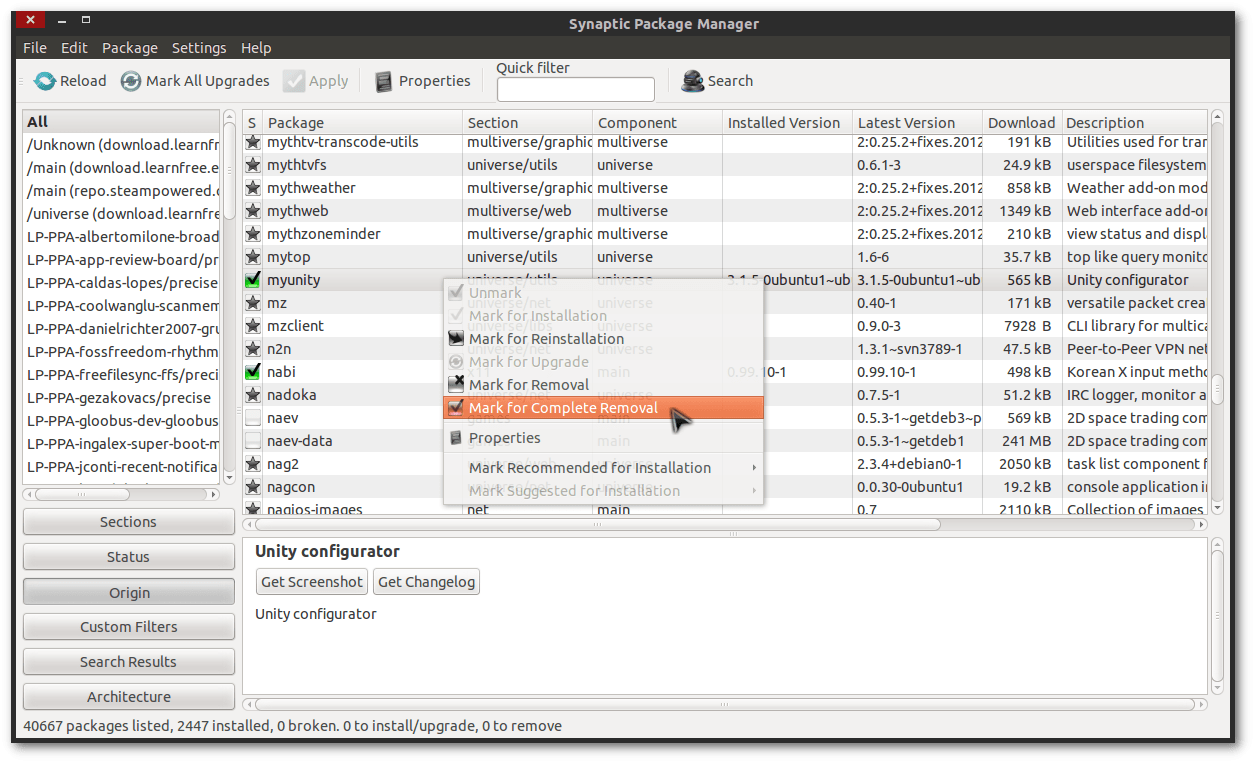Select LP-PPA-coolwanglu-scanmem origin entry

tap(121, 306)
